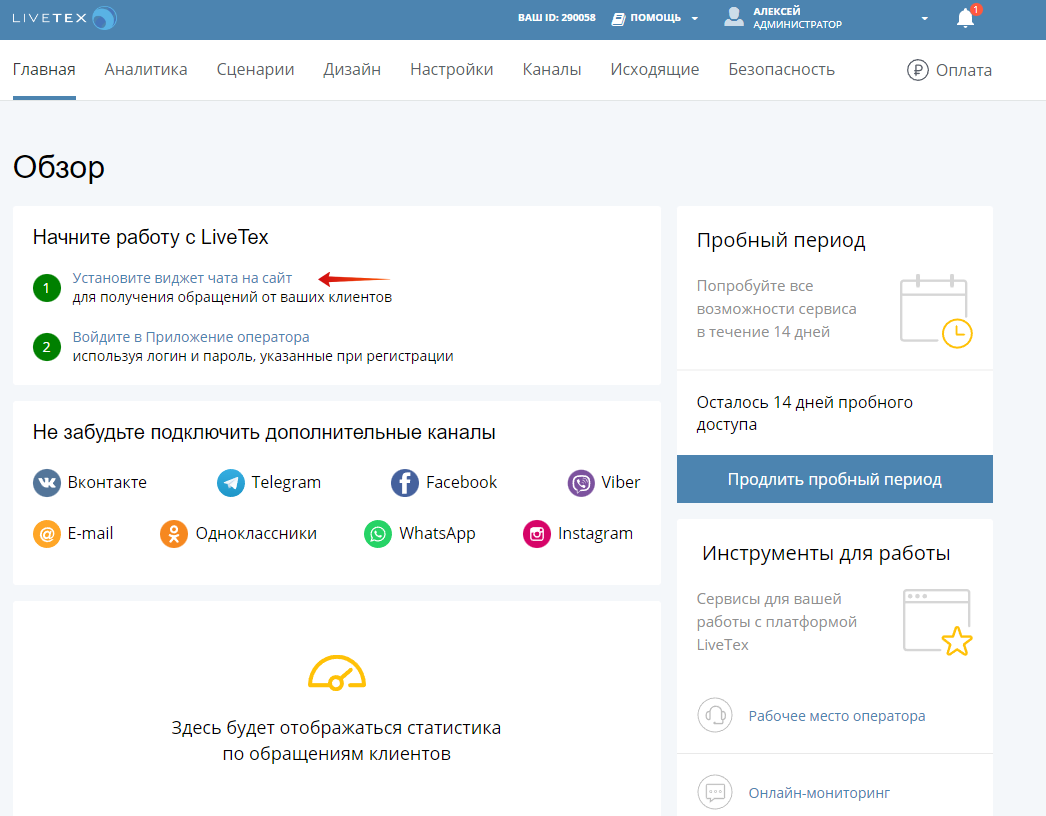Click the Viber channel label
The width and height of the screenshot is (1046, 816).
pos(620,482)
